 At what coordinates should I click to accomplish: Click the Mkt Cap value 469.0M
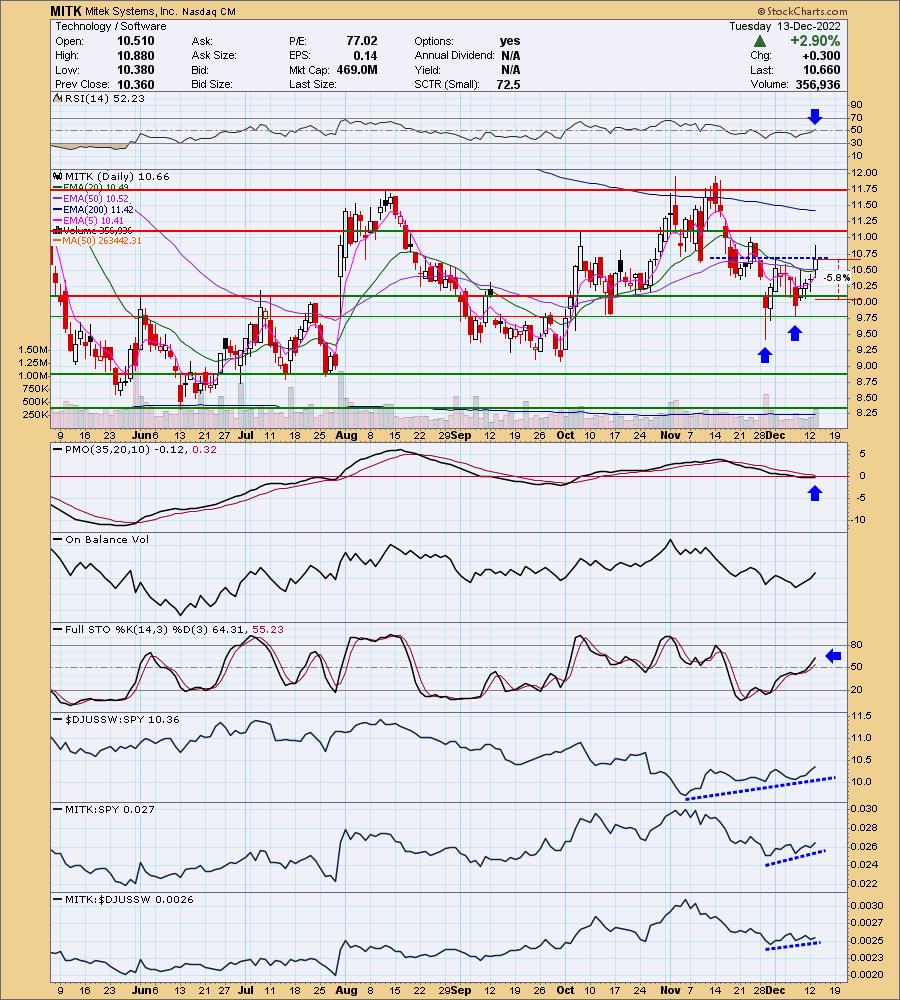click(357, 70)
